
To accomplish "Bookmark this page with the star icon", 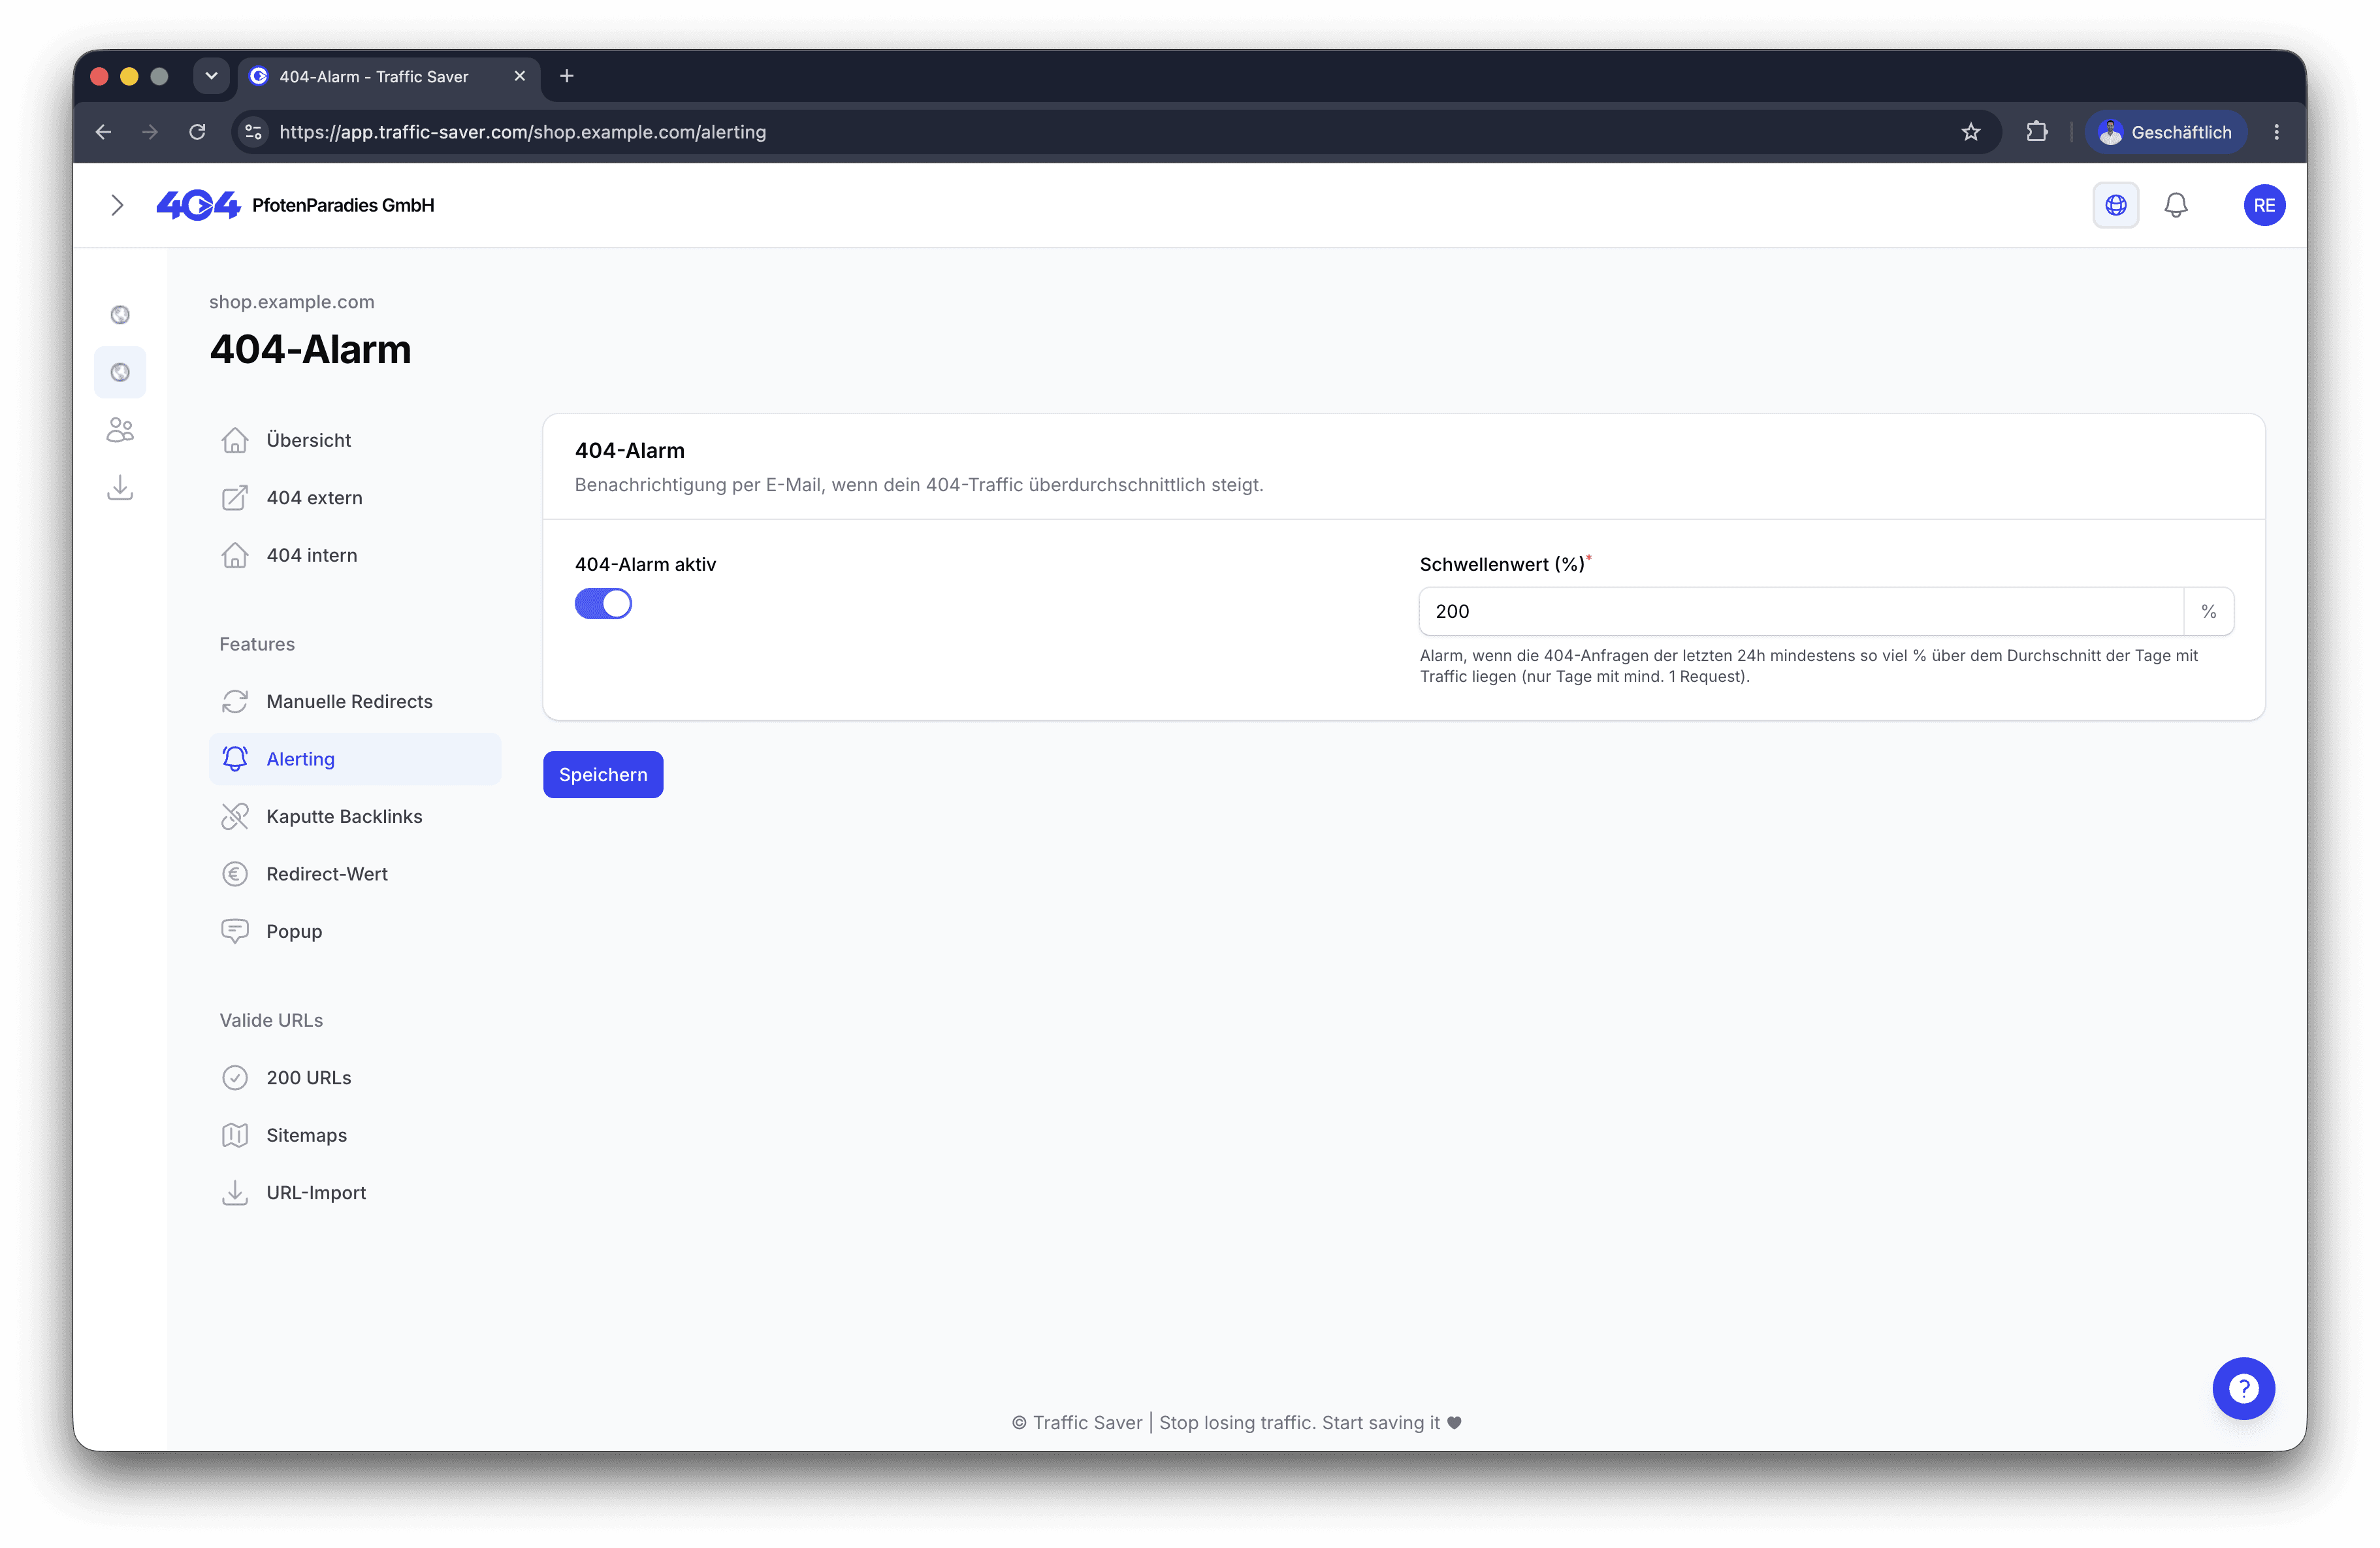I will [x=1970, y=132].
